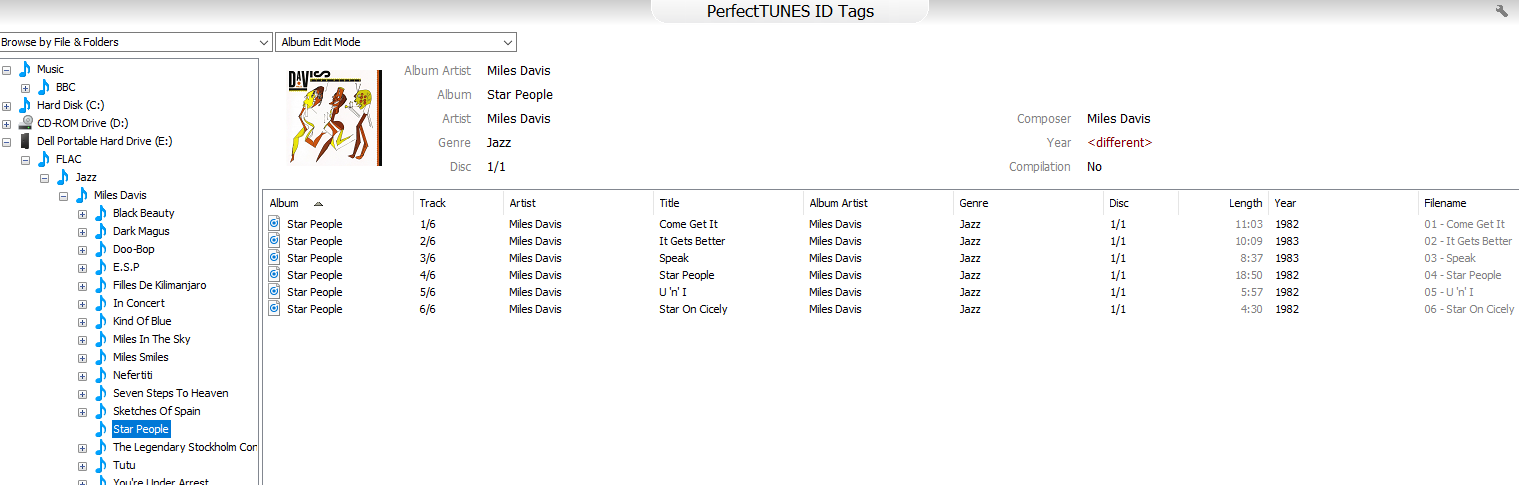Click the audio file icon for Come Get It
1519x485 pixels.
275,224
